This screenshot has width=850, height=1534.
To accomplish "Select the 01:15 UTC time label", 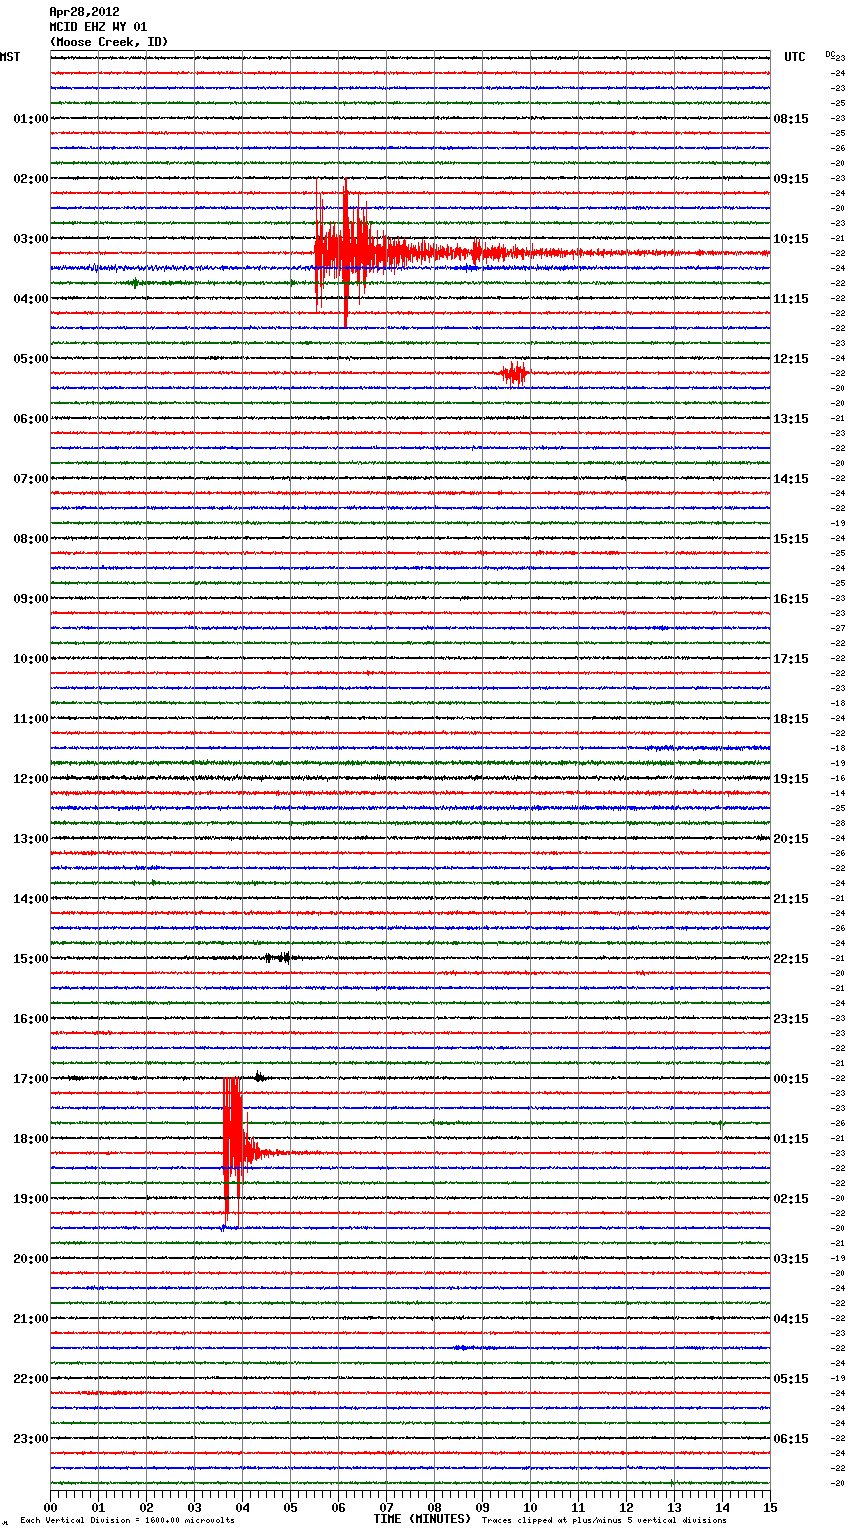I will click(791, 1139).
